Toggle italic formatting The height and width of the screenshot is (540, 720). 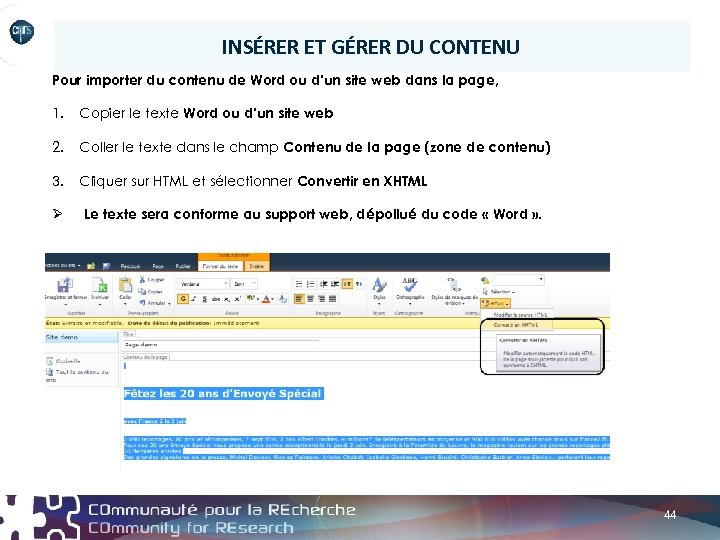click(194, 299)
